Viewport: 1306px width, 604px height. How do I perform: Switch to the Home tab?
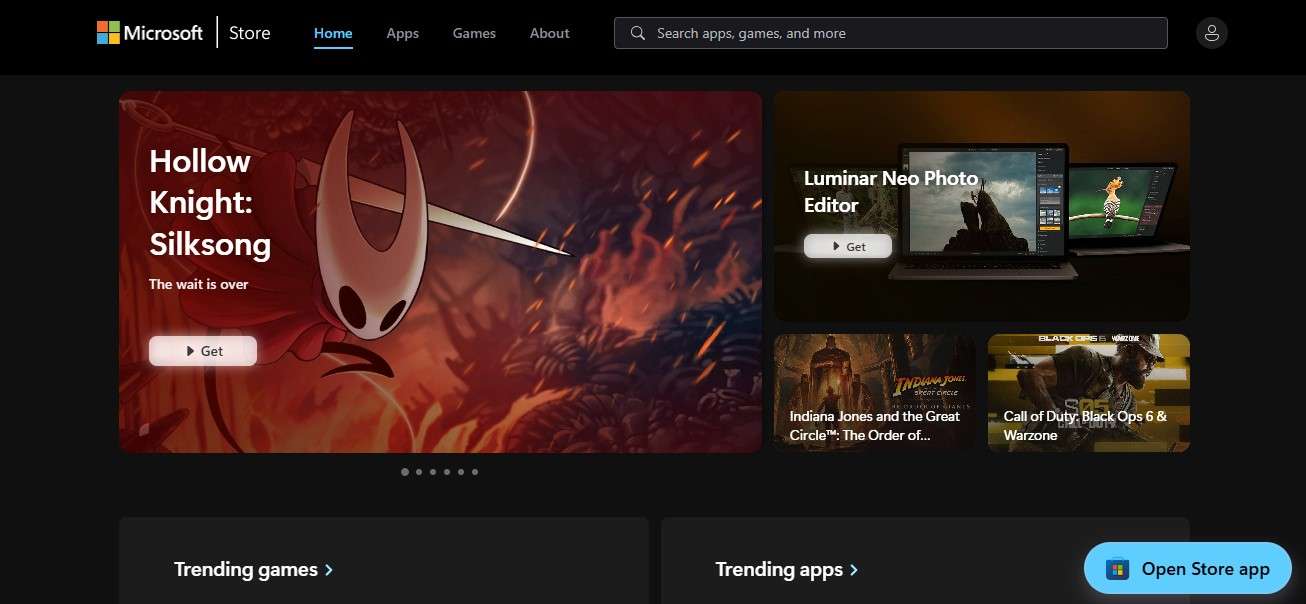(x=333, y=33)
